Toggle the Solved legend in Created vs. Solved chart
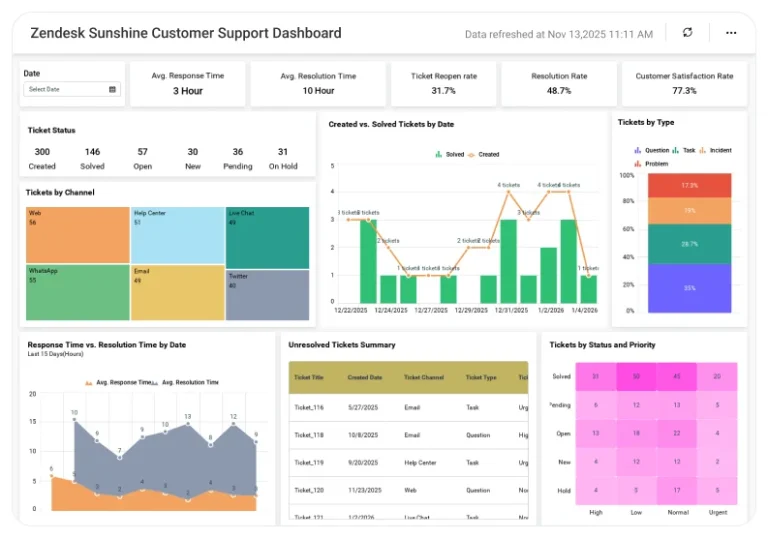Image resolution: width=768 pixels, height=538 pixels. pyautogui.click(x=450, y=154)
